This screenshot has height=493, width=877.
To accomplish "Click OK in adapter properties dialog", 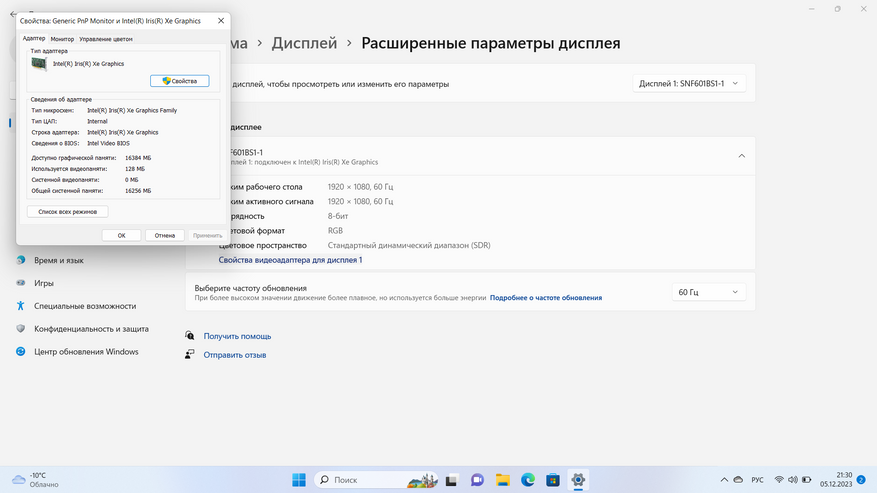I will [122, 236].
